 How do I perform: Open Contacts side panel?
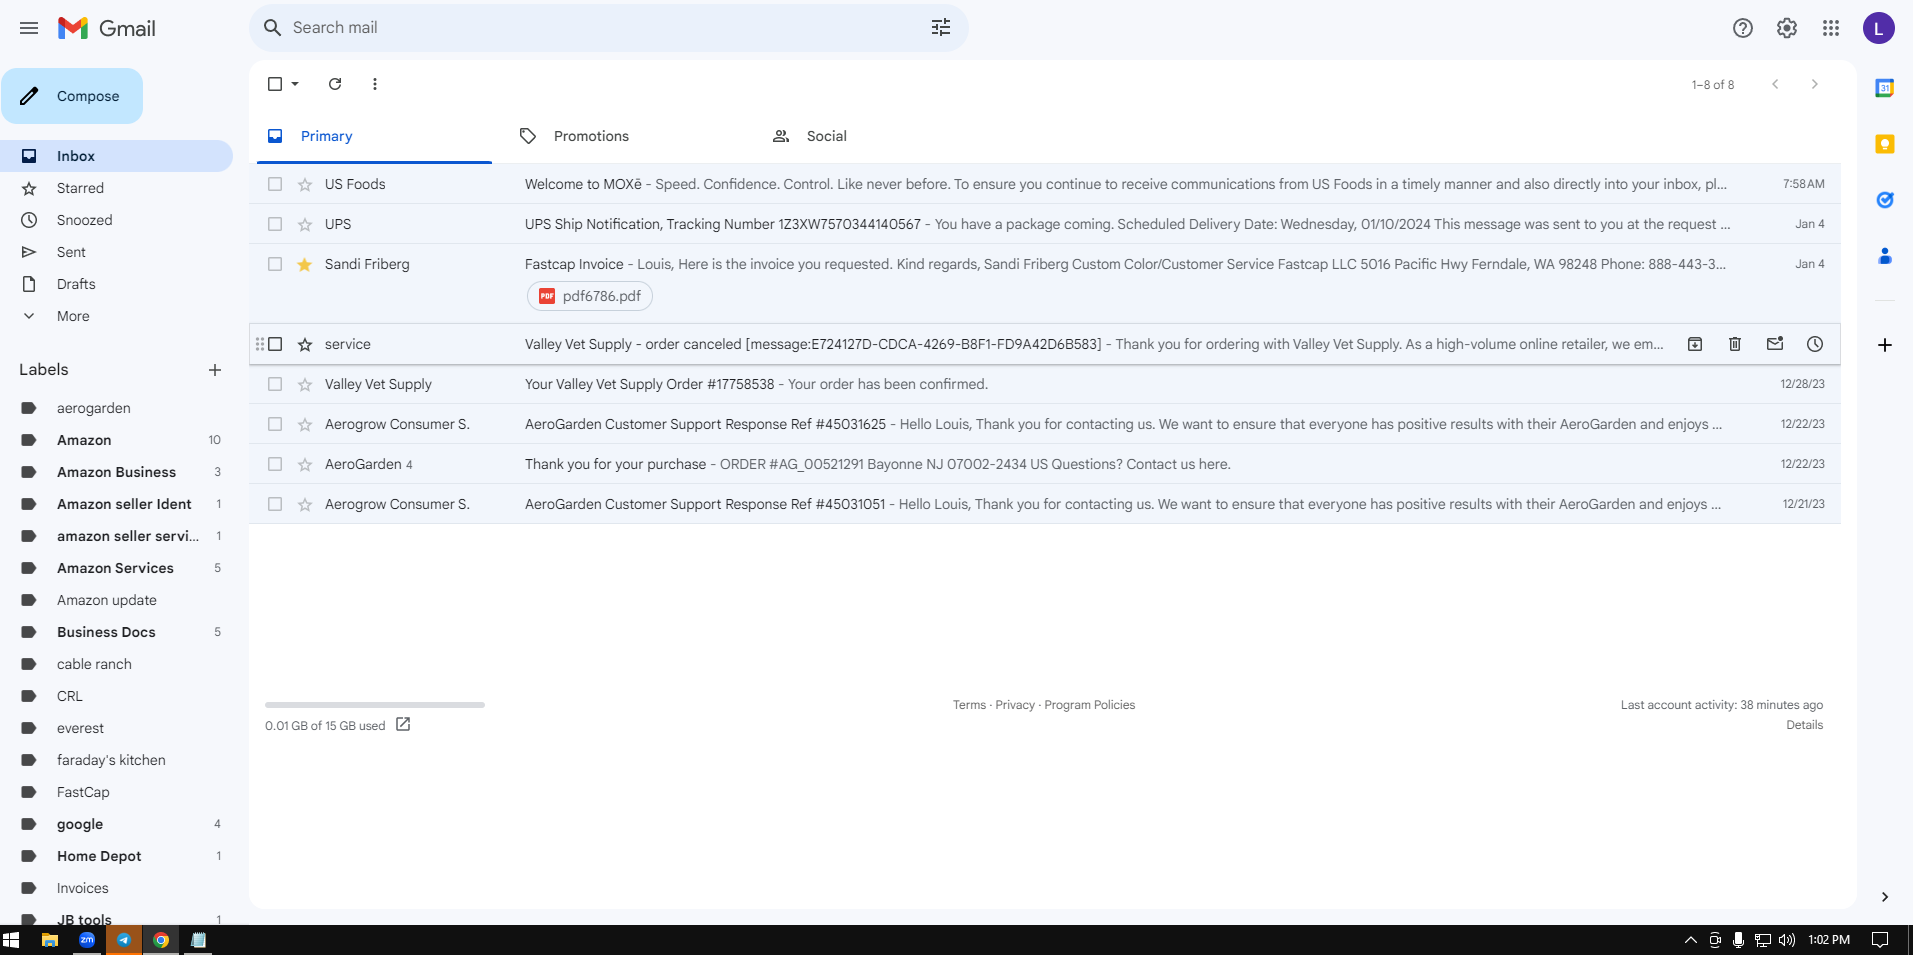pos(1885,256)
